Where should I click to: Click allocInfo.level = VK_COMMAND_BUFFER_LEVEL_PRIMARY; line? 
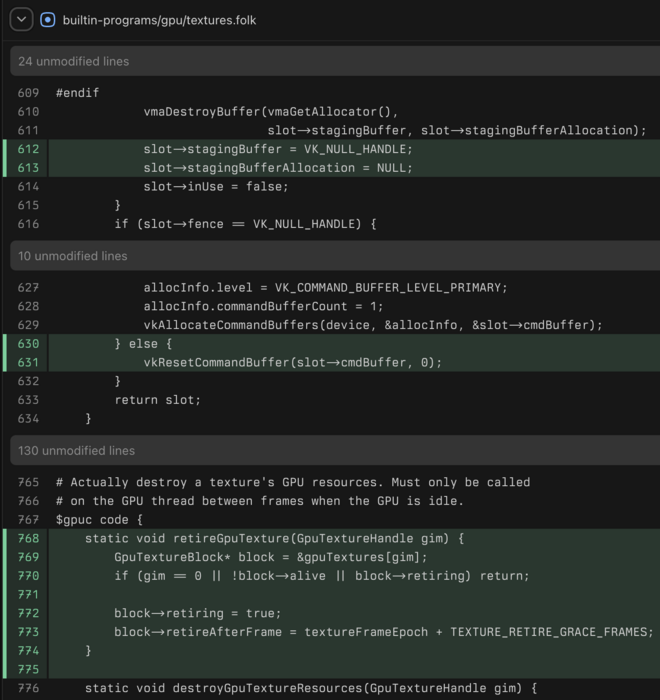326,288
